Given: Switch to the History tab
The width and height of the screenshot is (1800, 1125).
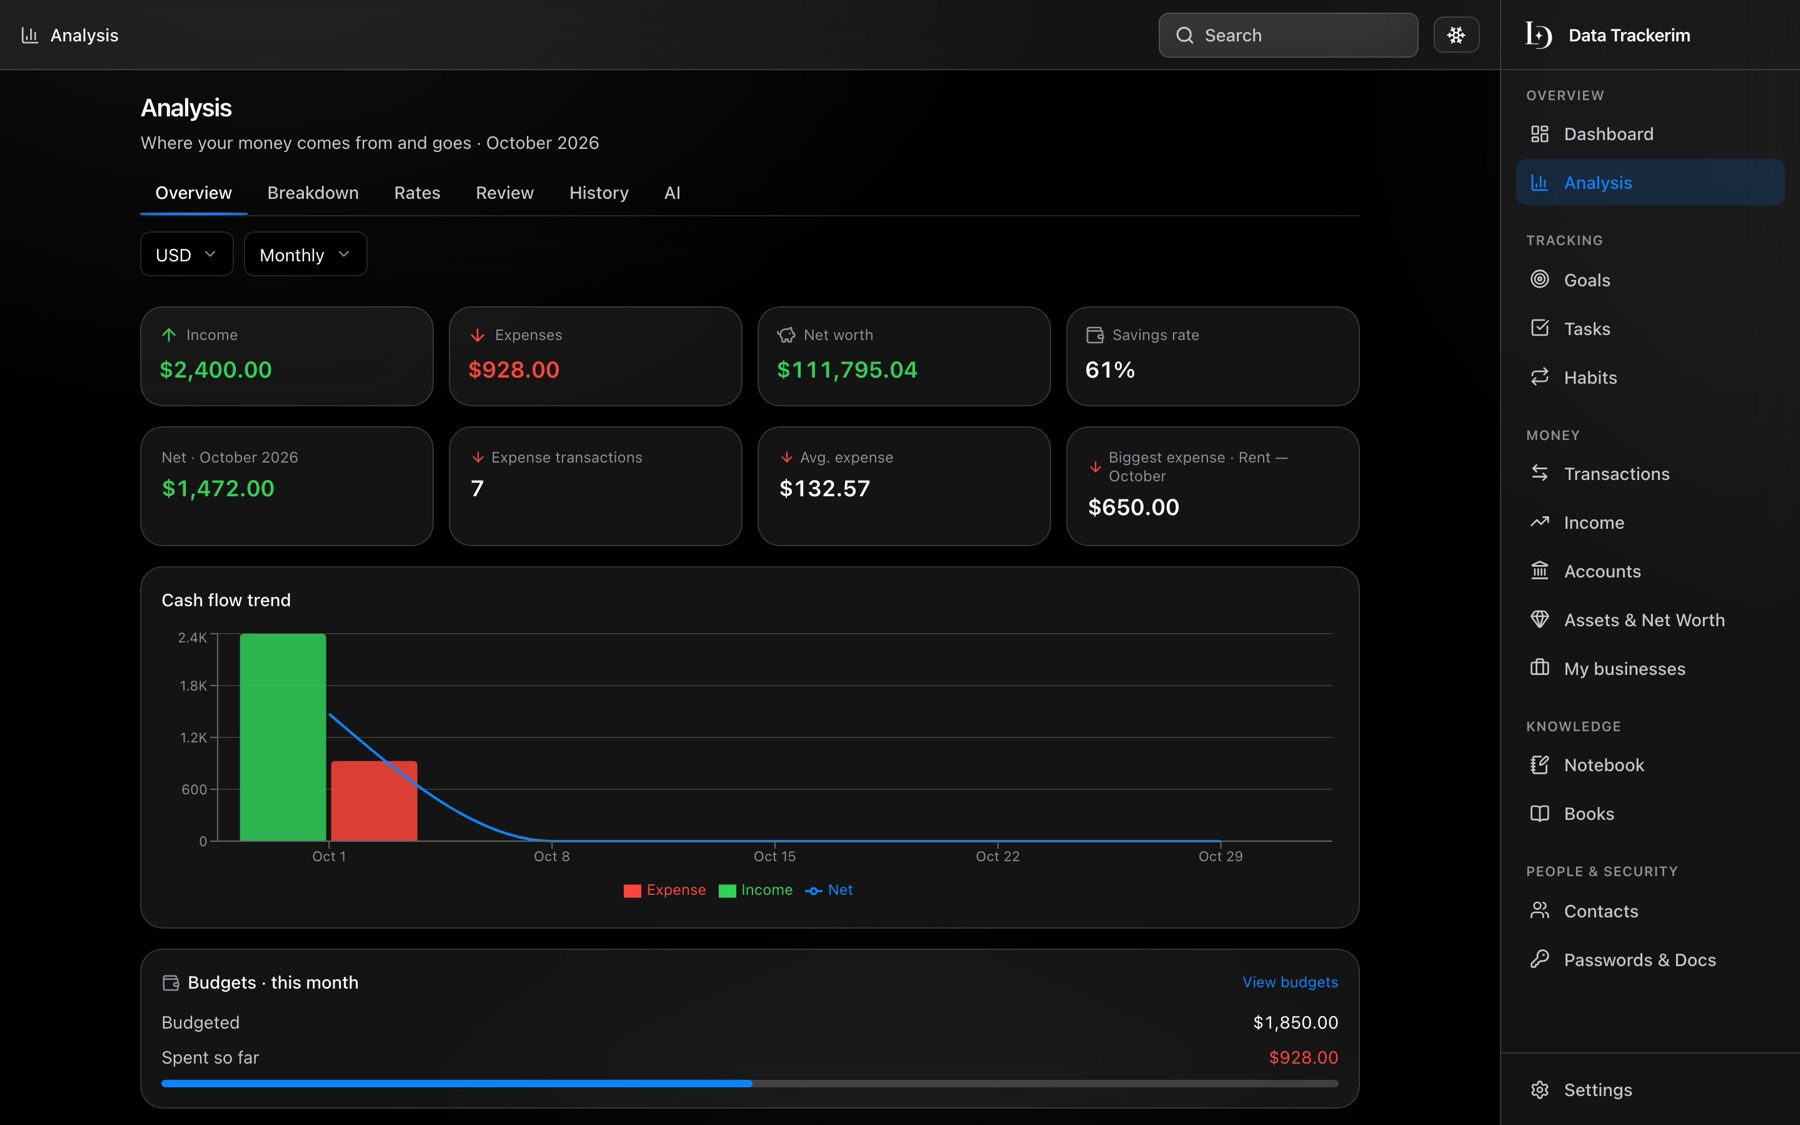Looking at the screenshot, I should (x=599, y=192).
